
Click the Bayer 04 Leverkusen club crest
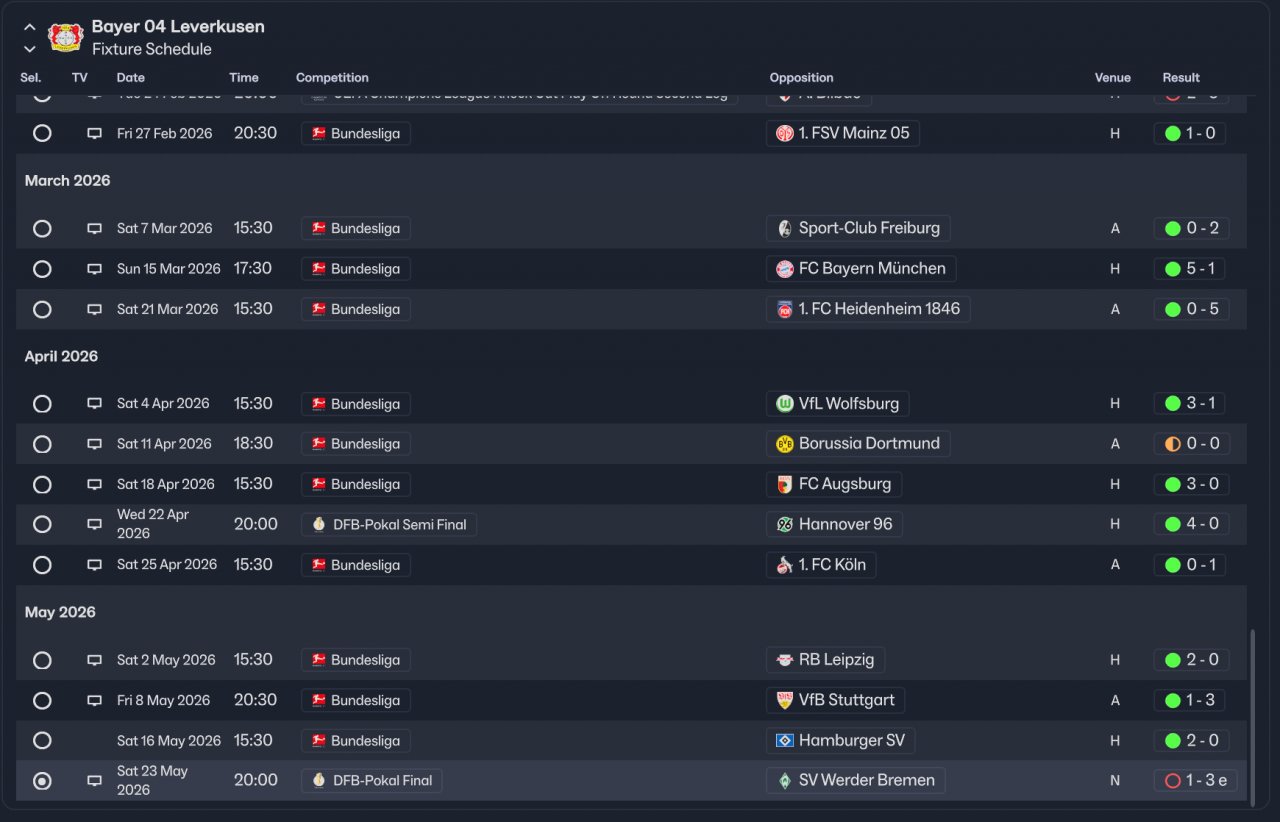[x=65, y=37]
